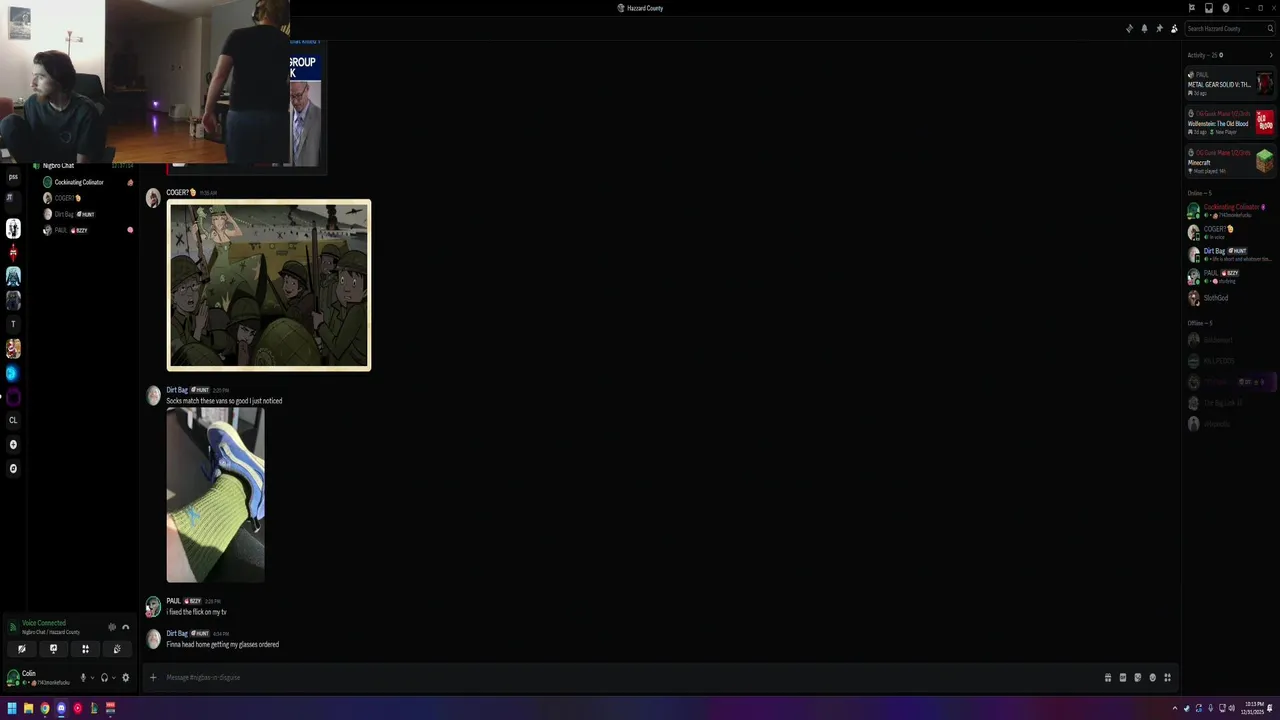This screenshot has width=1280, height=720.
Task: Open Dirt Bag's avatar on glasses message
Action: point(153,639)
